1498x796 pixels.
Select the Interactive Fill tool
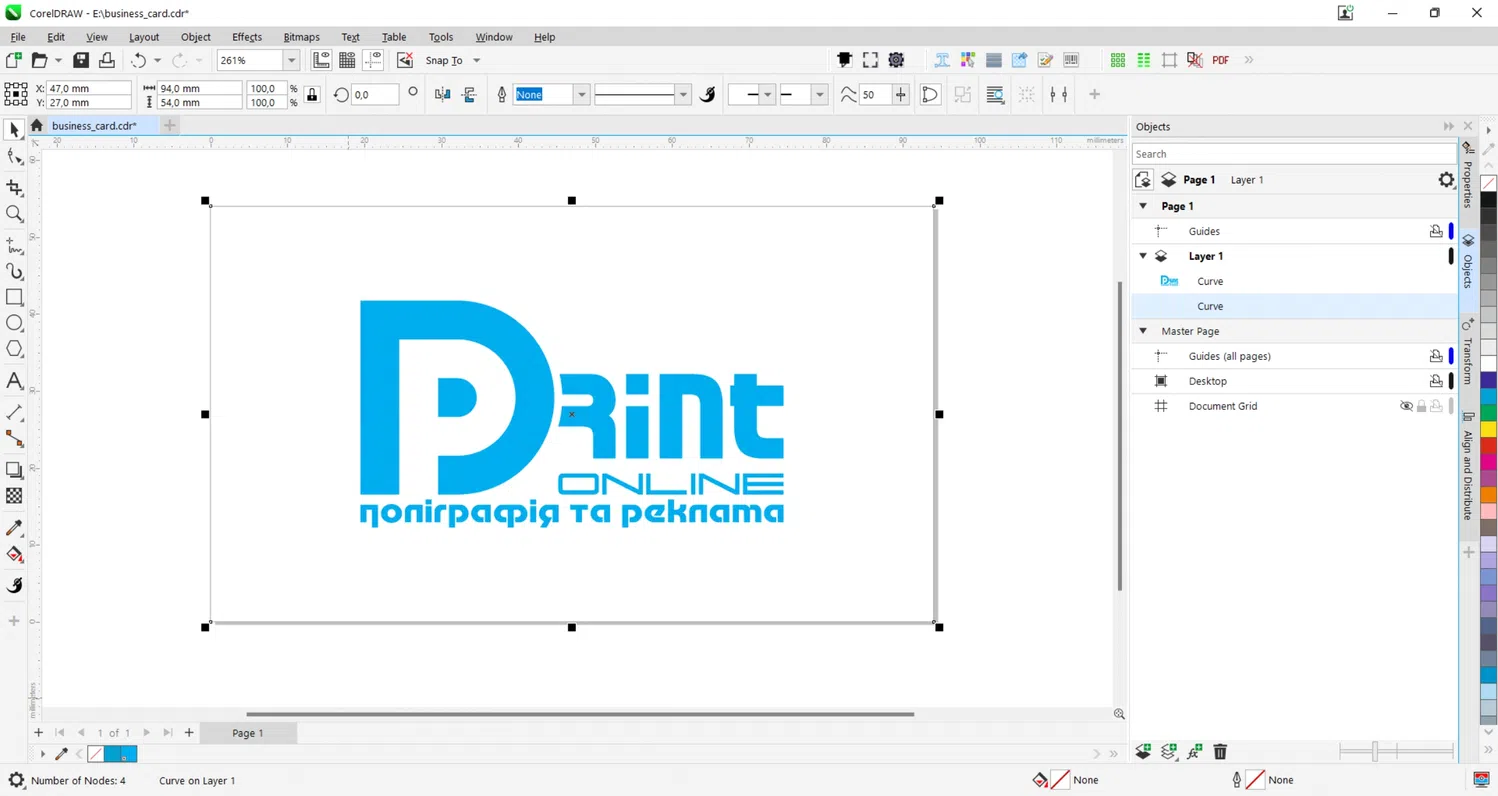point(14,555)
